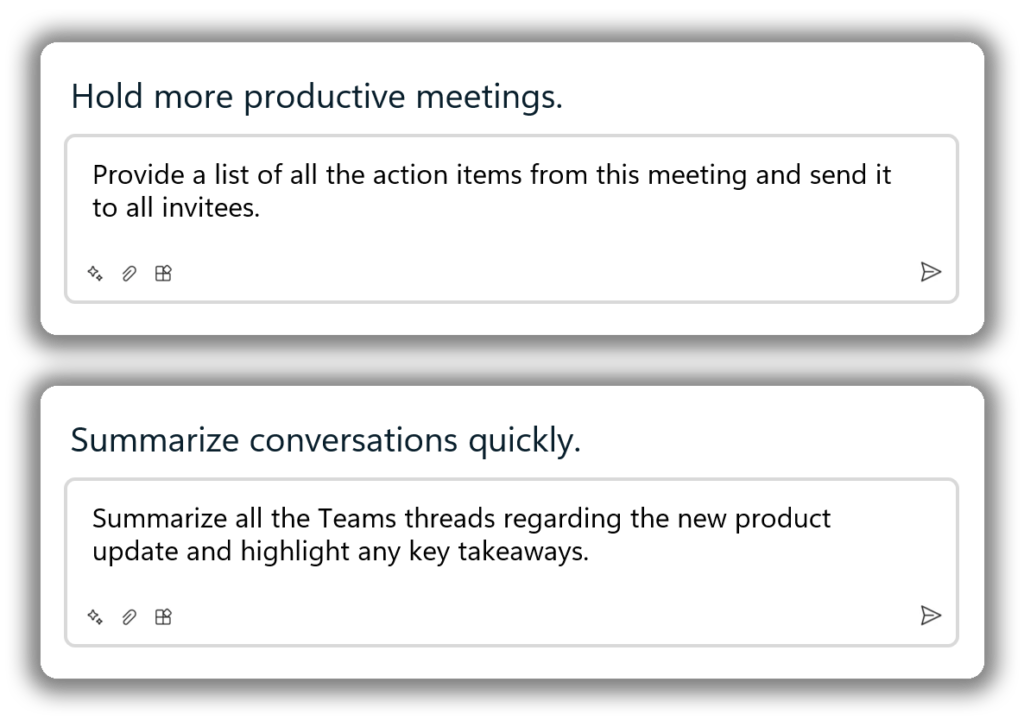Image resolution: width=1024 pixels, height=720 pixels.
Task: Open the plugins grid icon in summarize prompt box
Action: pyautogui.click(x=163, y=617)
